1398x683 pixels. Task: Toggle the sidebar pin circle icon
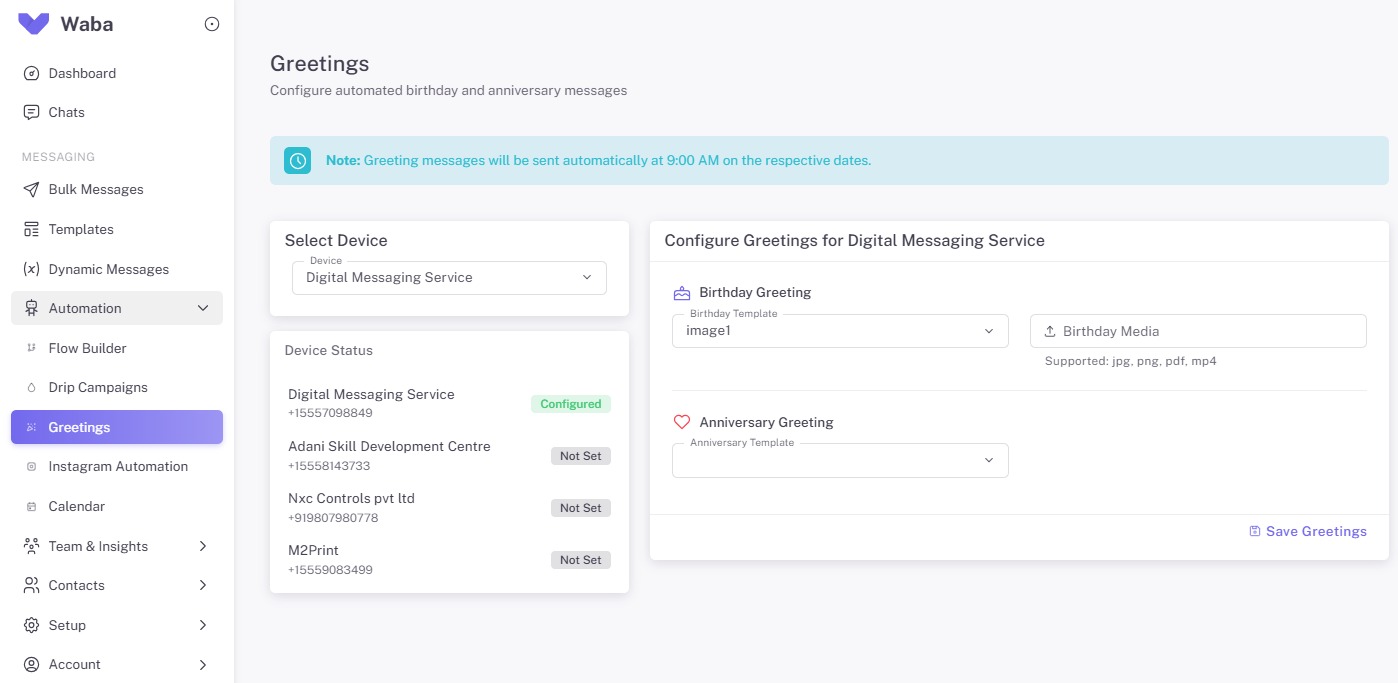(x=211, y=25)
